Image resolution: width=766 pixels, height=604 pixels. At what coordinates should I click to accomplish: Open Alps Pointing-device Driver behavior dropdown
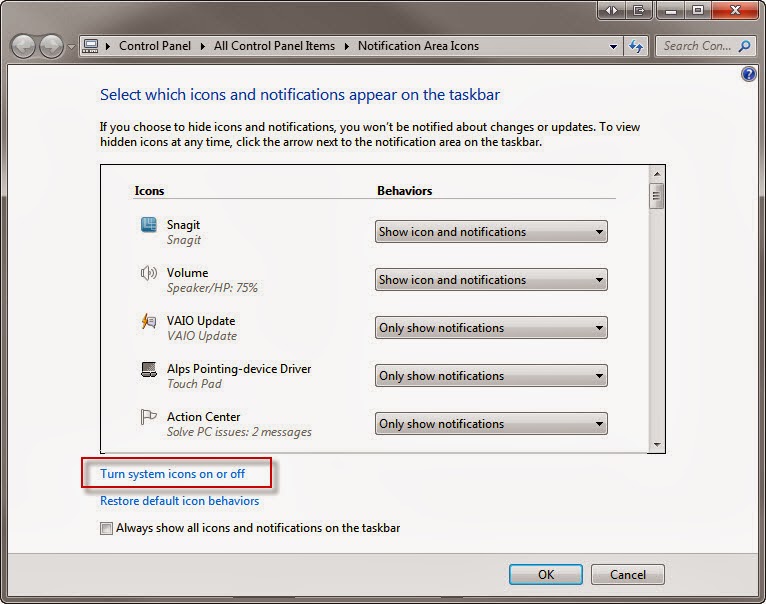click(x=491, y=376)
